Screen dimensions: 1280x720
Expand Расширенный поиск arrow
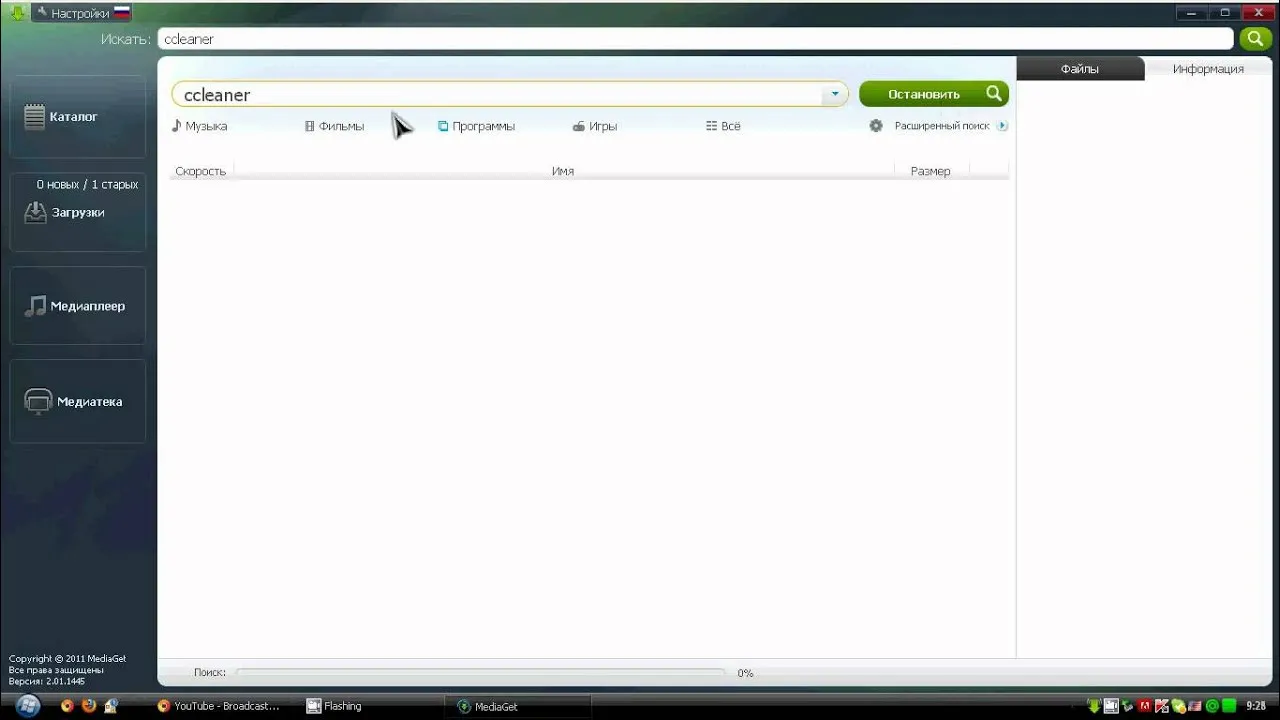click(x=1002, y=126)
